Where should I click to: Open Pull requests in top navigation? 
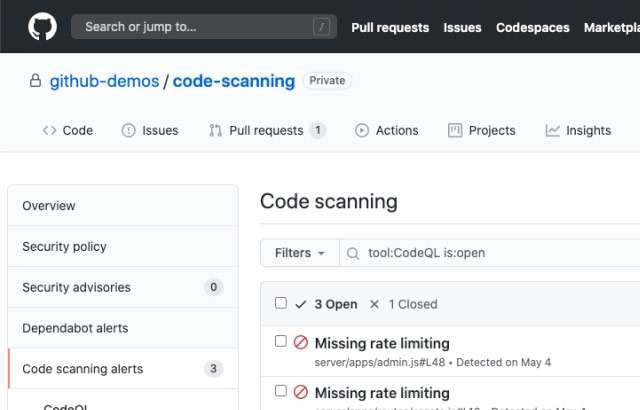390,27
